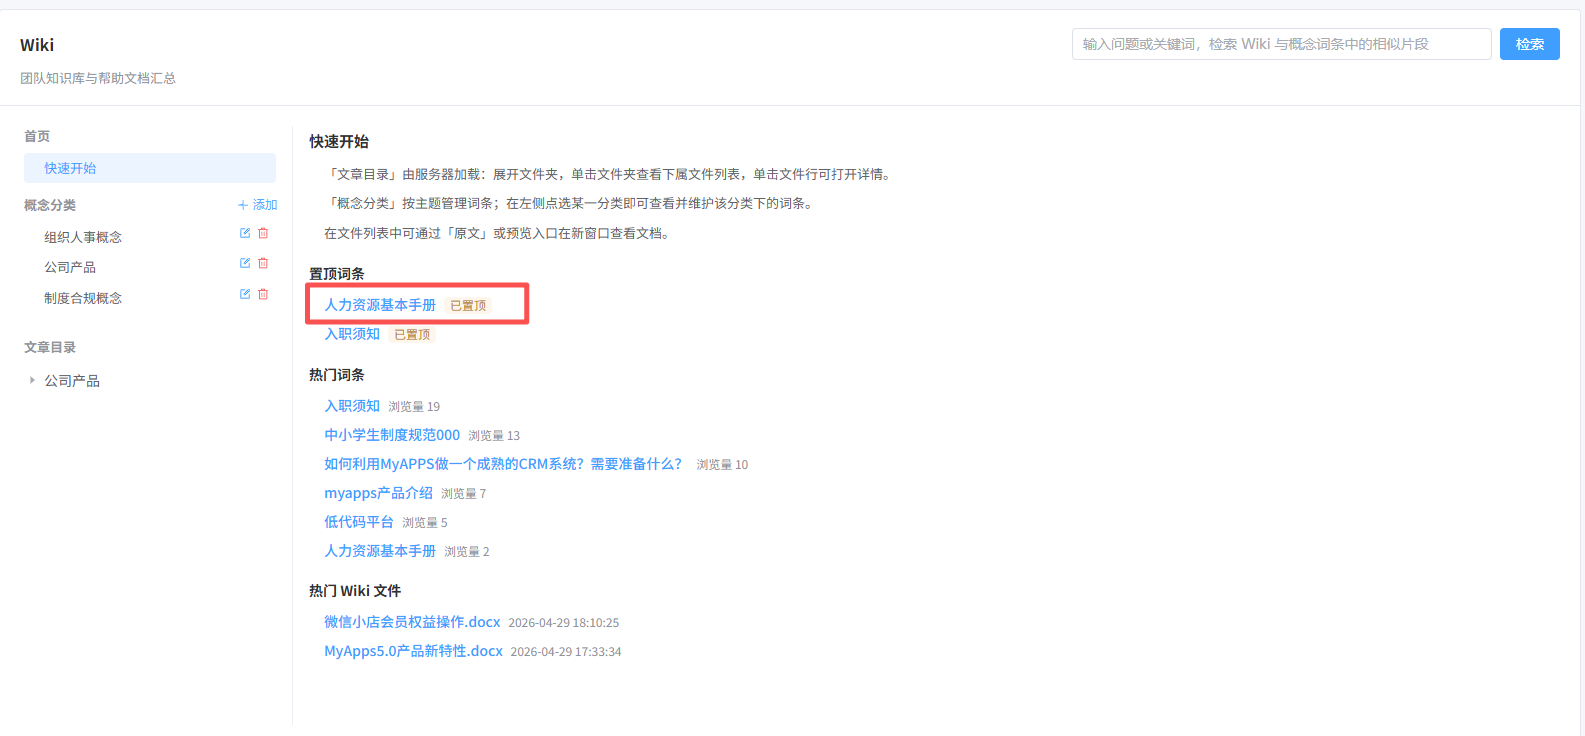The image size is (1585, 736).
Task: Focus the Wiki search input field
Action: point(1281,44)
